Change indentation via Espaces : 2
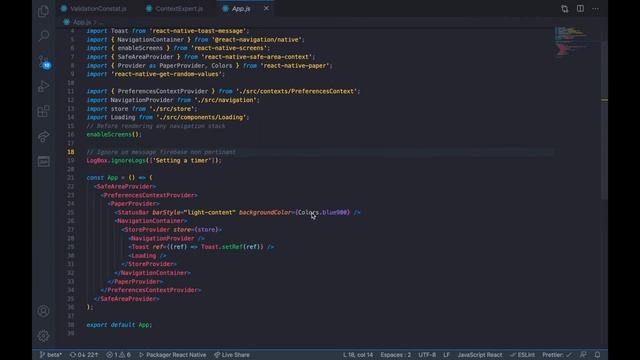 (x=396, y=355)
